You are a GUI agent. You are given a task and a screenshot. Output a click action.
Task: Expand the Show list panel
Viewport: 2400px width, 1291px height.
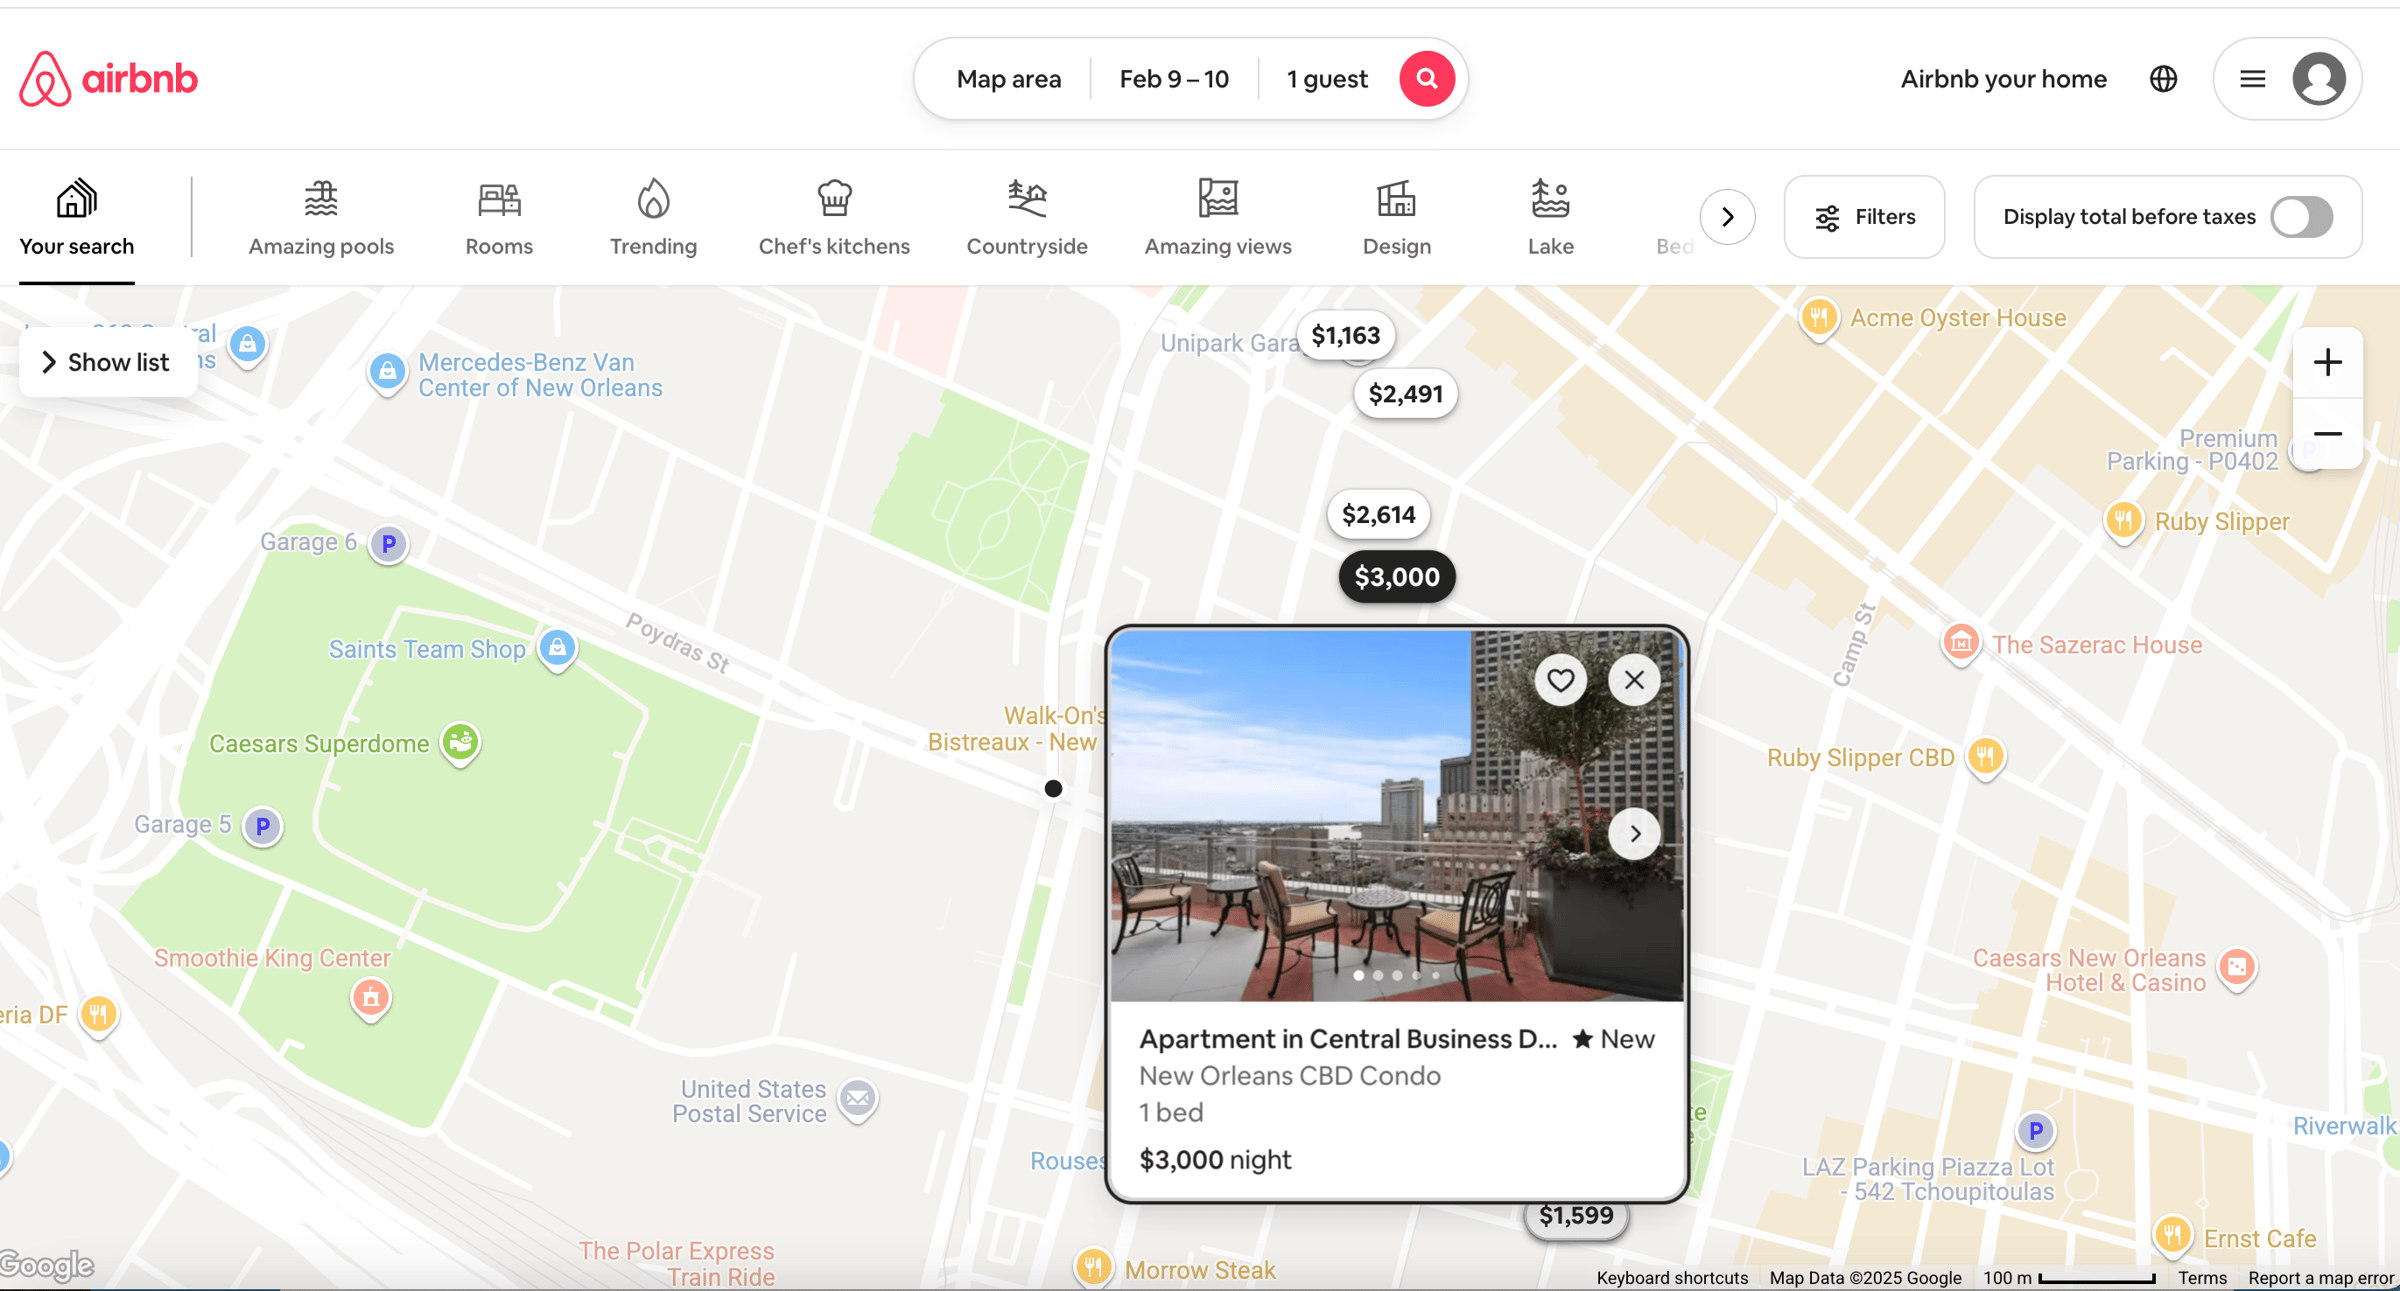click(x=106, y=362)
